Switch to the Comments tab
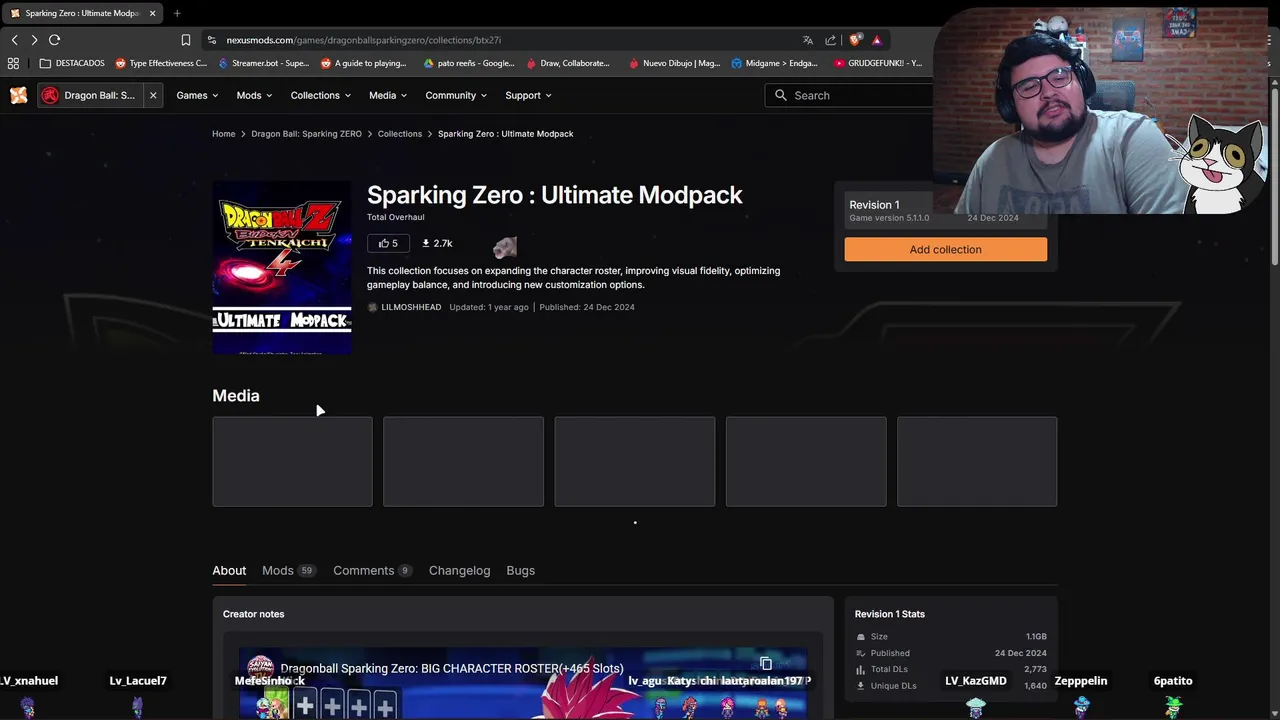This screenshot has height=720, width=1280. [372, 570]
